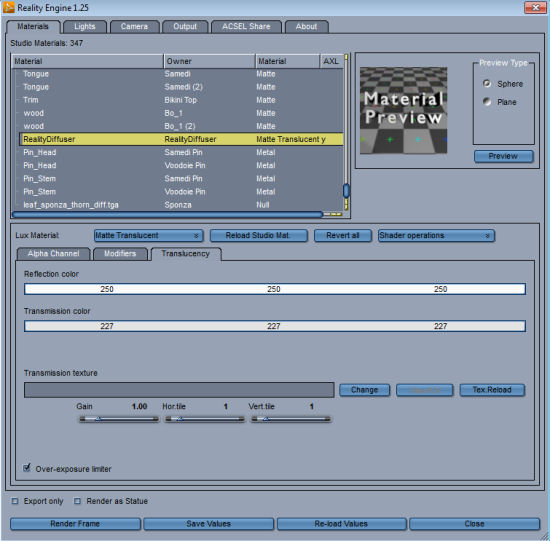Click Change transmission texture button
The height and width of the screenshot is (541, 550).
(364, 390)
